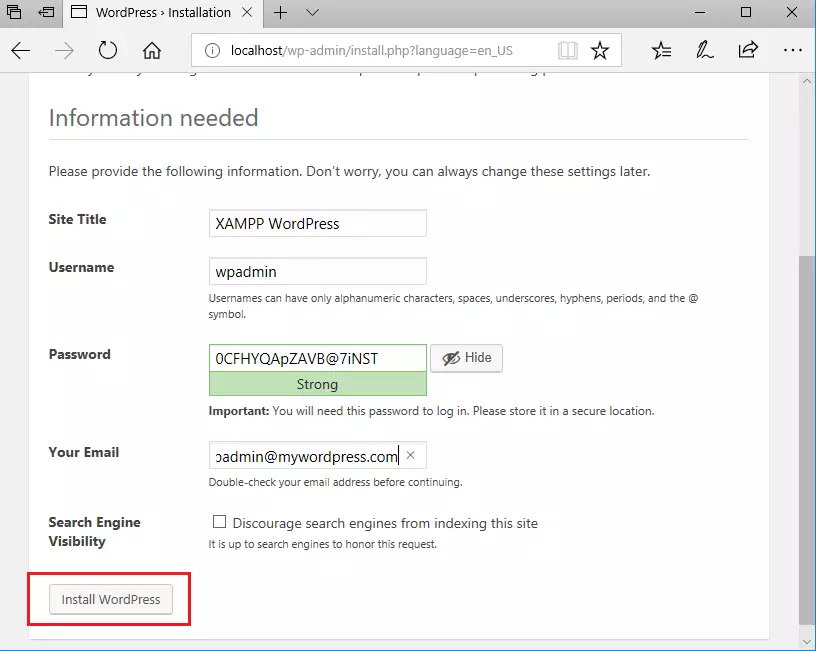
Task: Open reading view book icon
Action: point(568,50)
